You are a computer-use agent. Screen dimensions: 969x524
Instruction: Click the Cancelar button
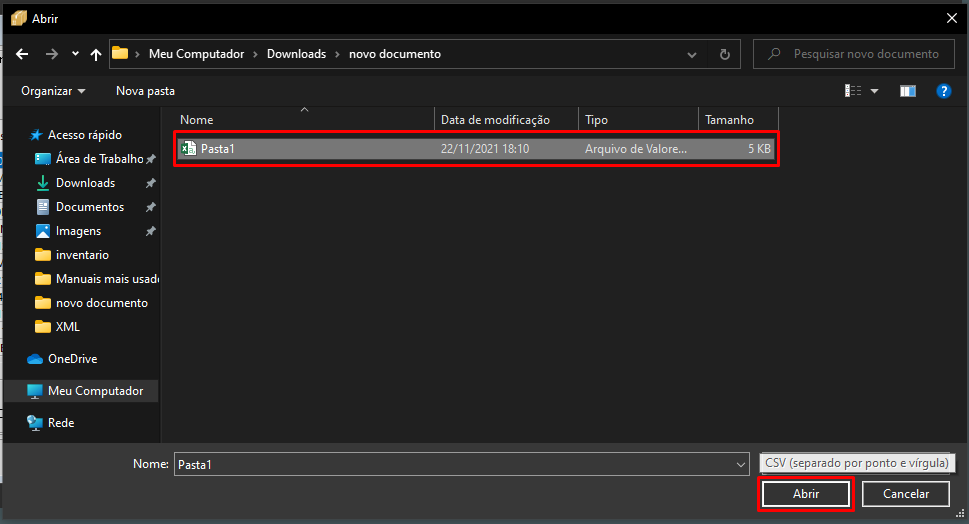coord(905,494)
